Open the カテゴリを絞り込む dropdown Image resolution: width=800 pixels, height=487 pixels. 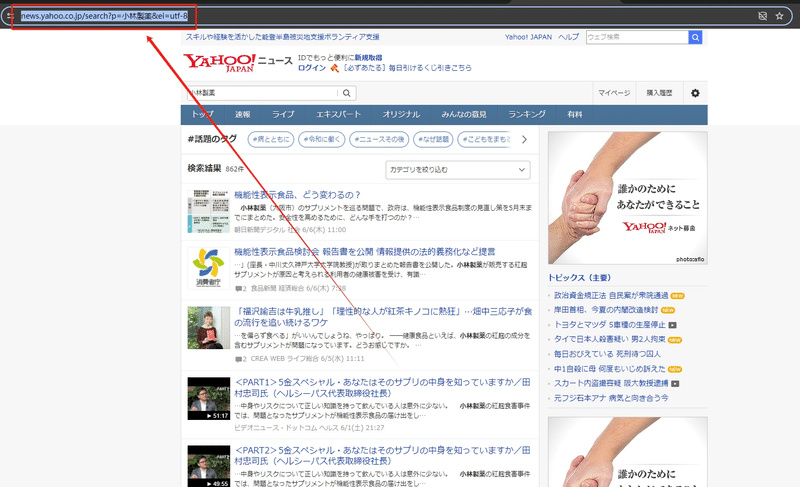[x=458, y=170]
